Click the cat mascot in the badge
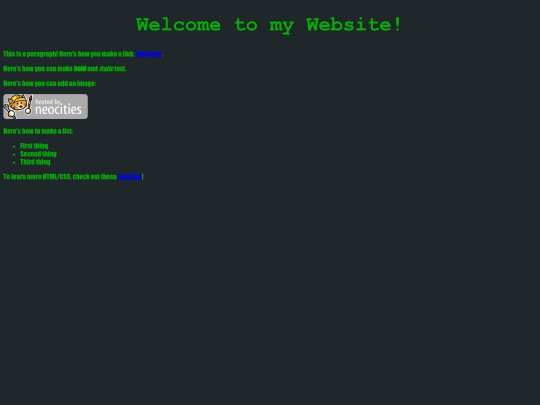Image resolution: width=540 pixels, height=405 pixels. click(18, 106)
